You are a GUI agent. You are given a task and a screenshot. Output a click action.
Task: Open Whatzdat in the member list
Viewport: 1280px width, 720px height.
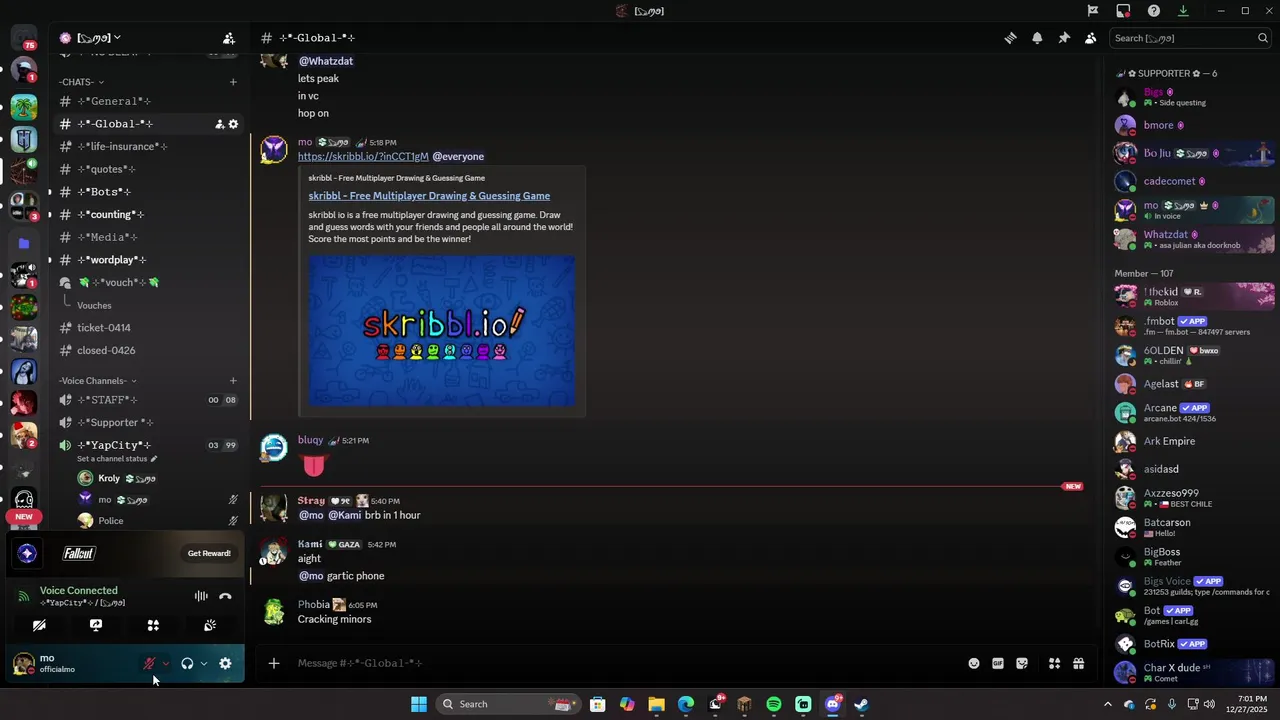click(x=1194, y=239)
